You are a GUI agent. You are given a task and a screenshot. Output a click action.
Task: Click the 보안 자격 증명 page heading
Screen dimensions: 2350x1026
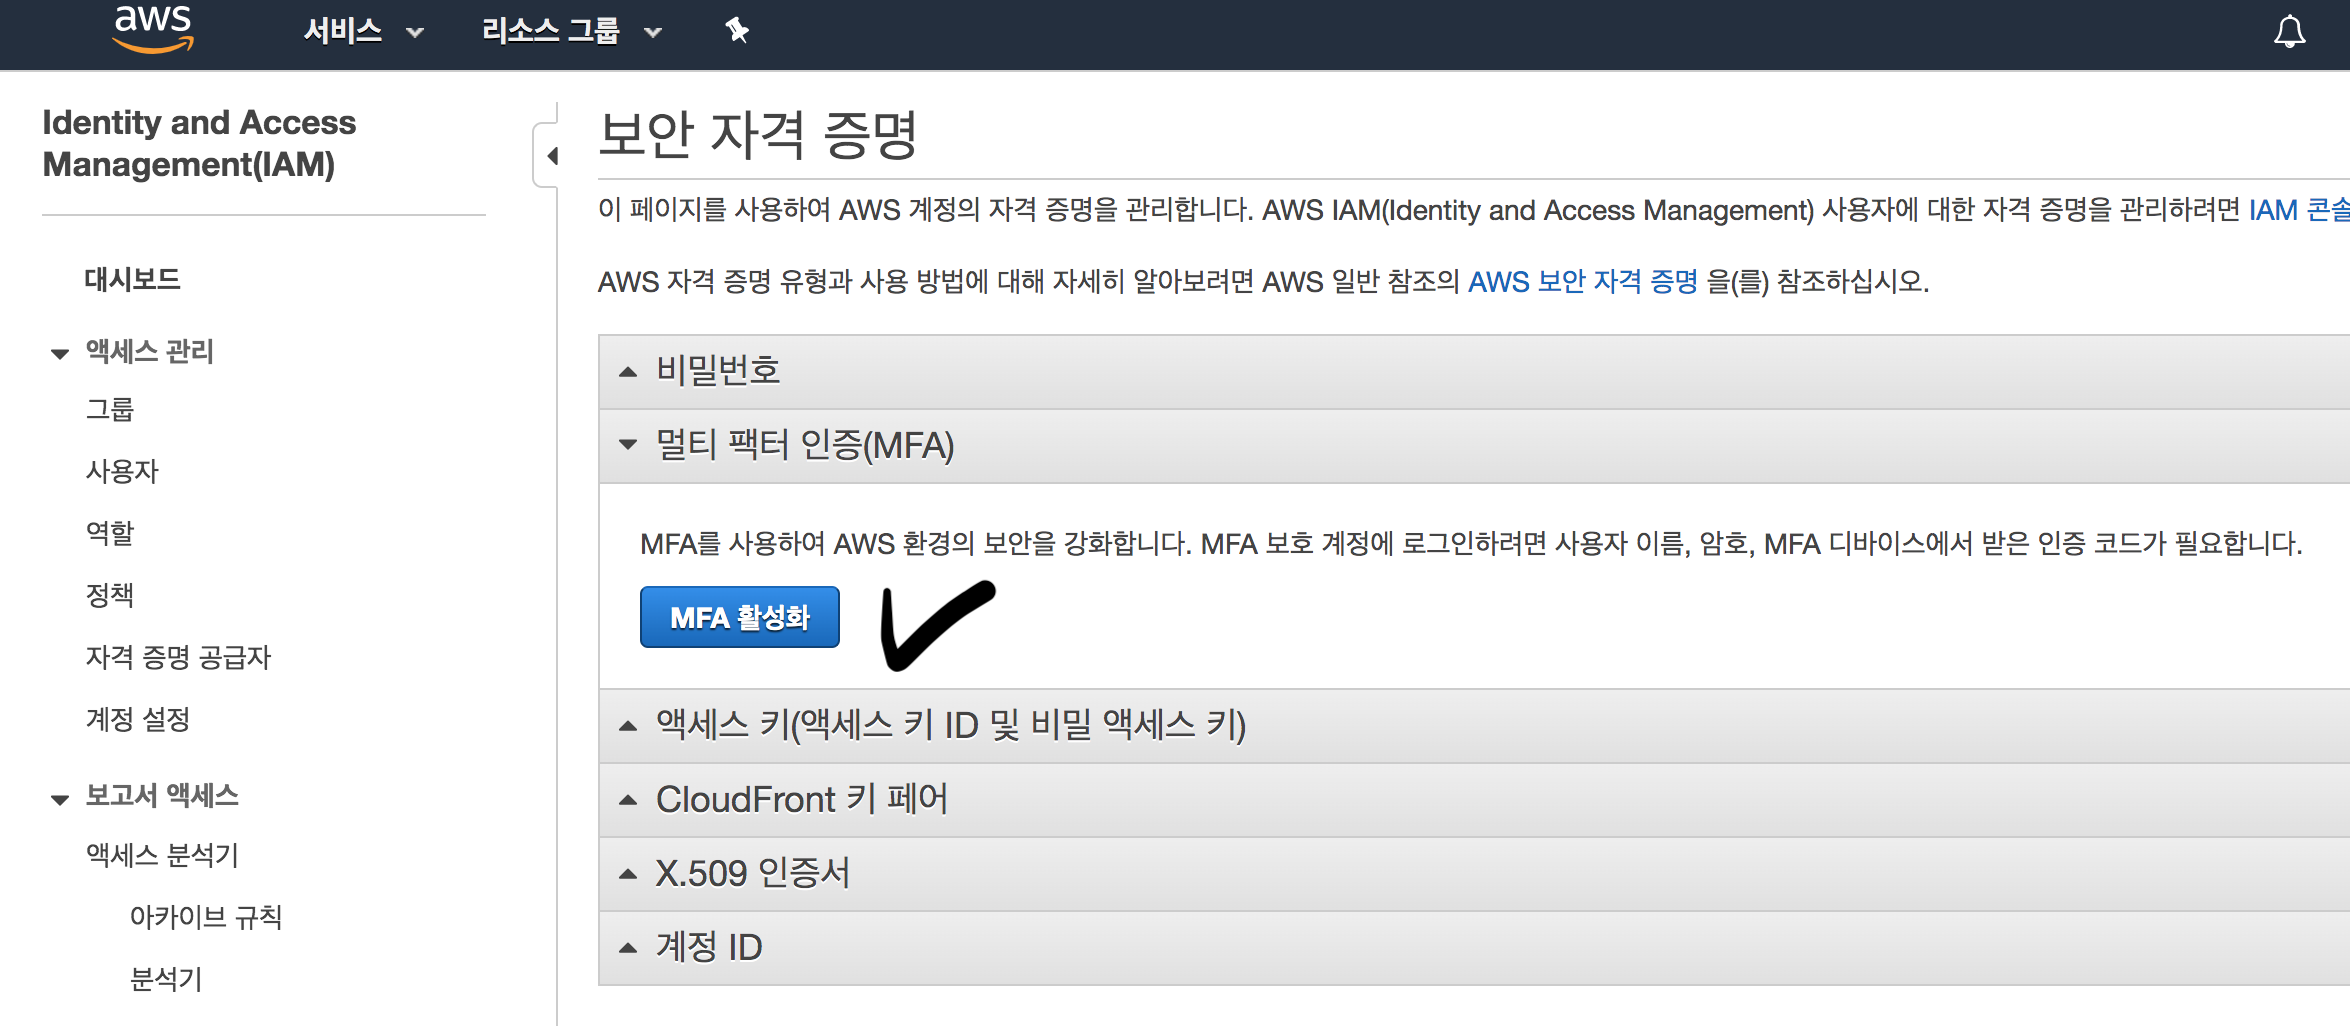pyautogui.click(x=758, y=135)
